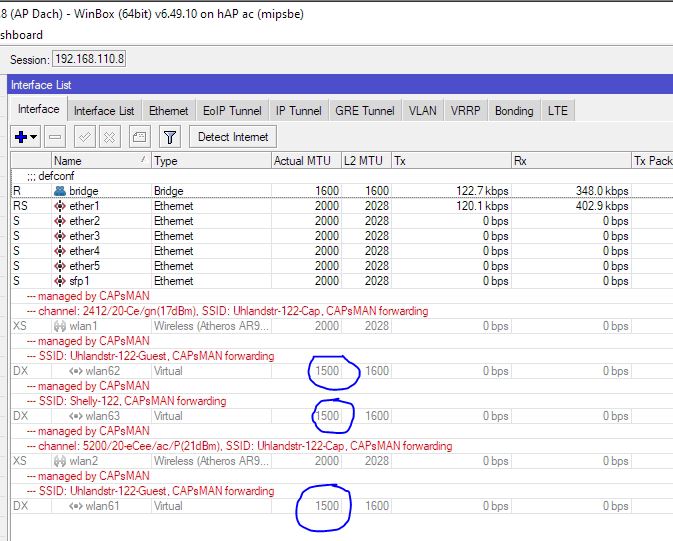The image size is (673, 541).
Task: Click the Remove (minus) toolbar button
Action: 55,136
